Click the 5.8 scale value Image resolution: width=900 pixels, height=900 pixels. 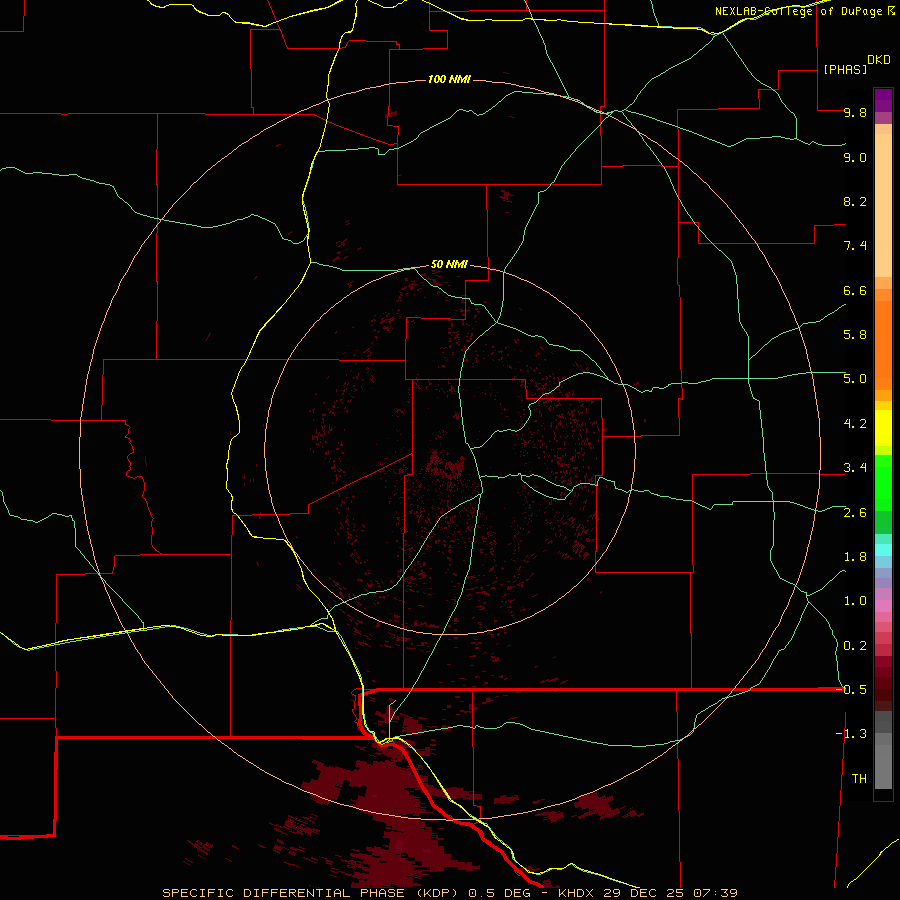[855, 334]
